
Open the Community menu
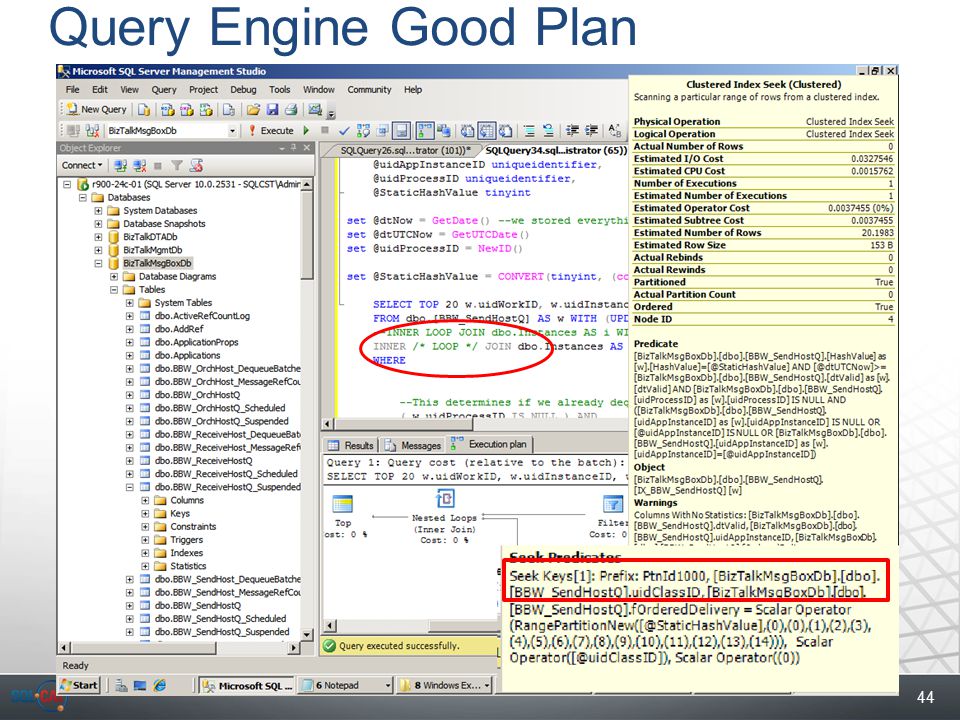pos(369,89)
